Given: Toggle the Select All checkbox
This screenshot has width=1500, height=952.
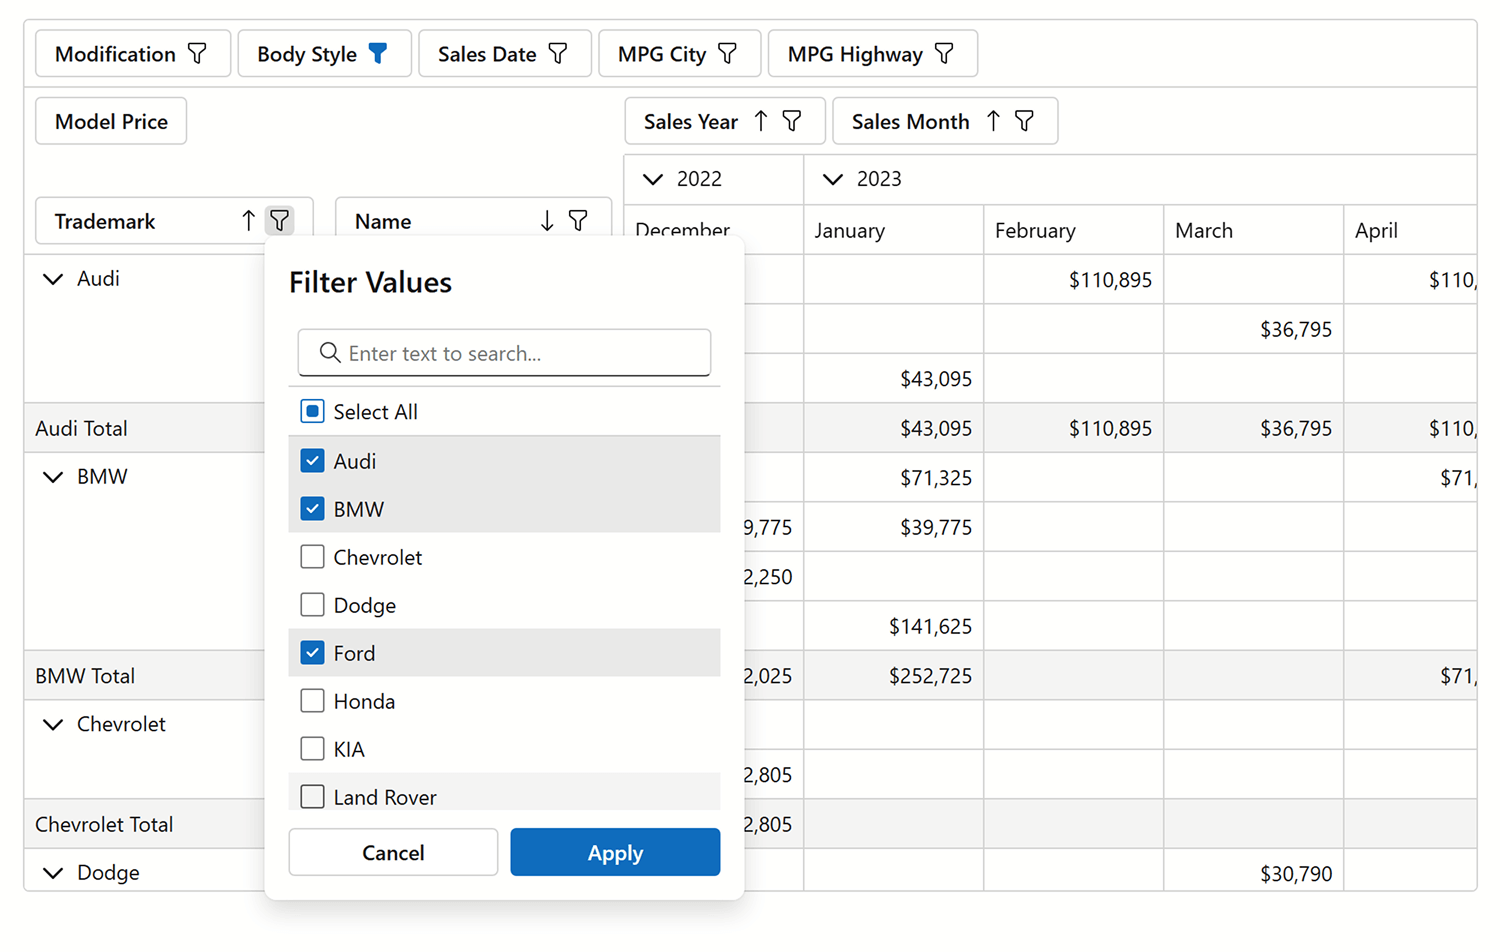Looking at the screenshot, I should click(312, 410).
